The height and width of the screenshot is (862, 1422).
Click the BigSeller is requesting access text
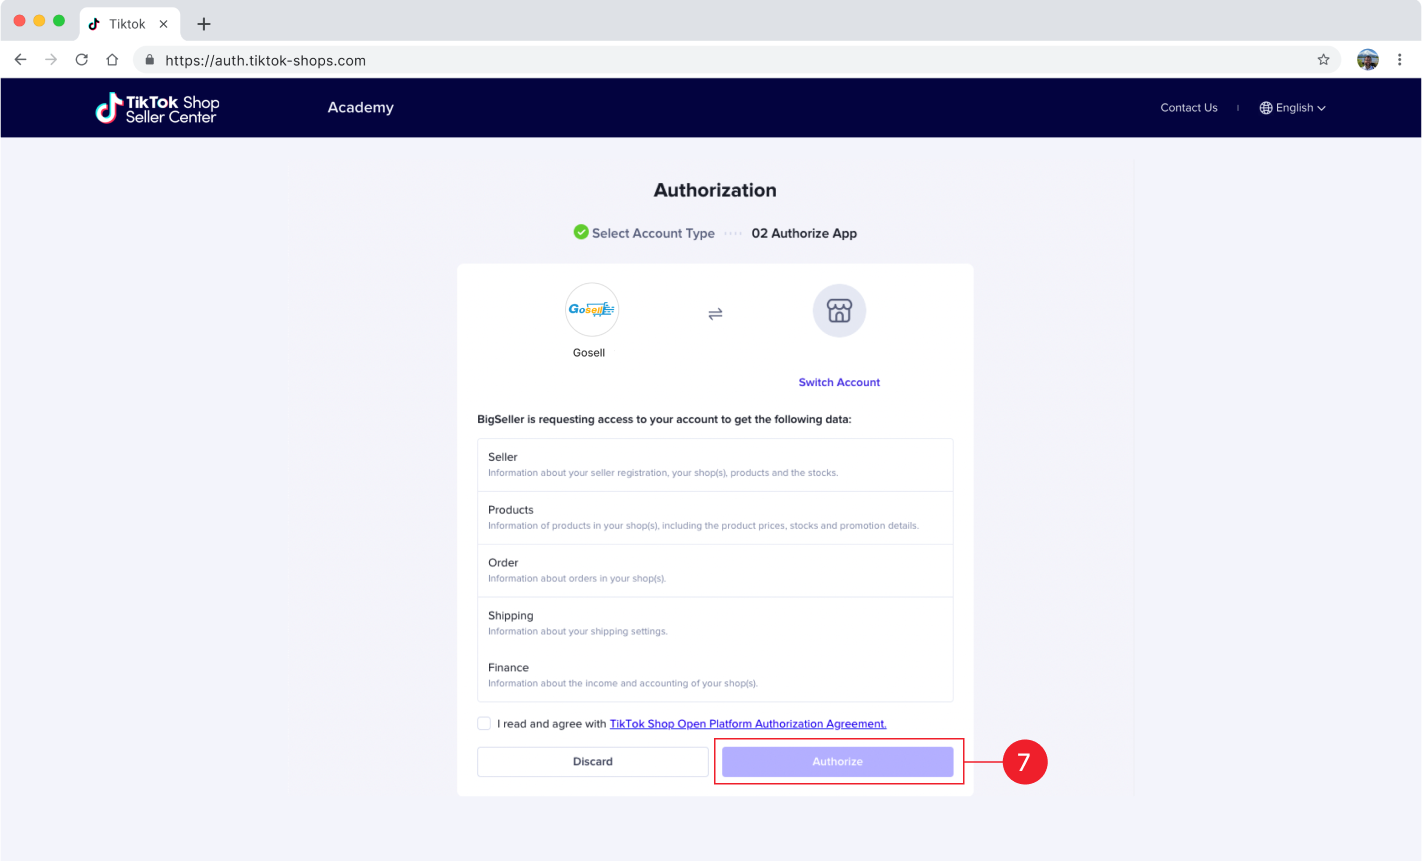[x=664, y=420]
